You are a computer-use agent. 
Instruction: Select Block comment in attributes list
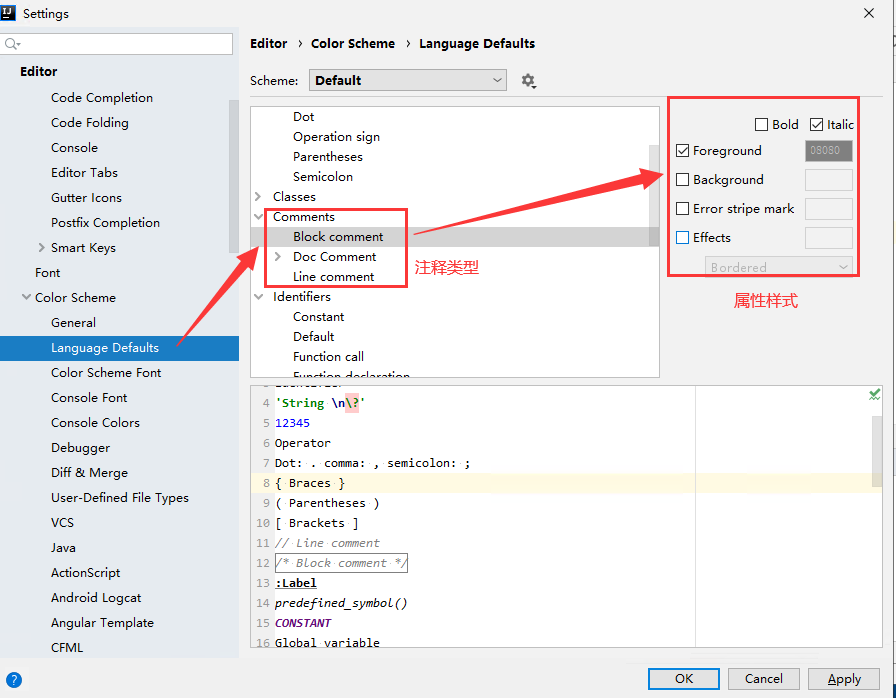[338, 237]
